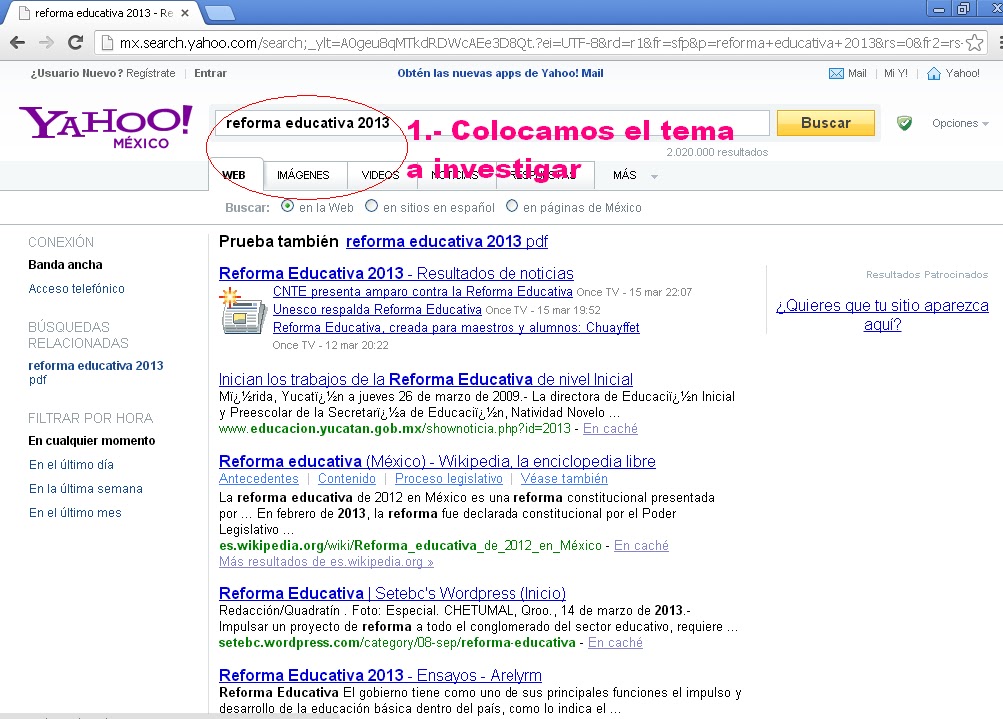Select 'en páginas de México' radio option
The image size is (1003, 719).
pyautogui.click(x=512, y=206)
